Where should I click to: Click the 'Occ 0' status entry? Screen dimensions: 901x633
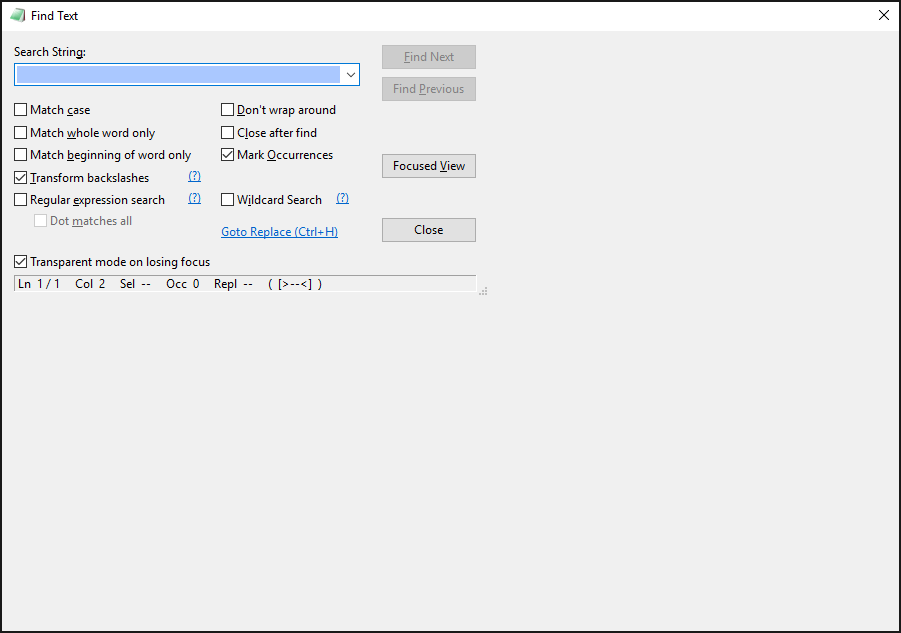click(x=183, y=284)
